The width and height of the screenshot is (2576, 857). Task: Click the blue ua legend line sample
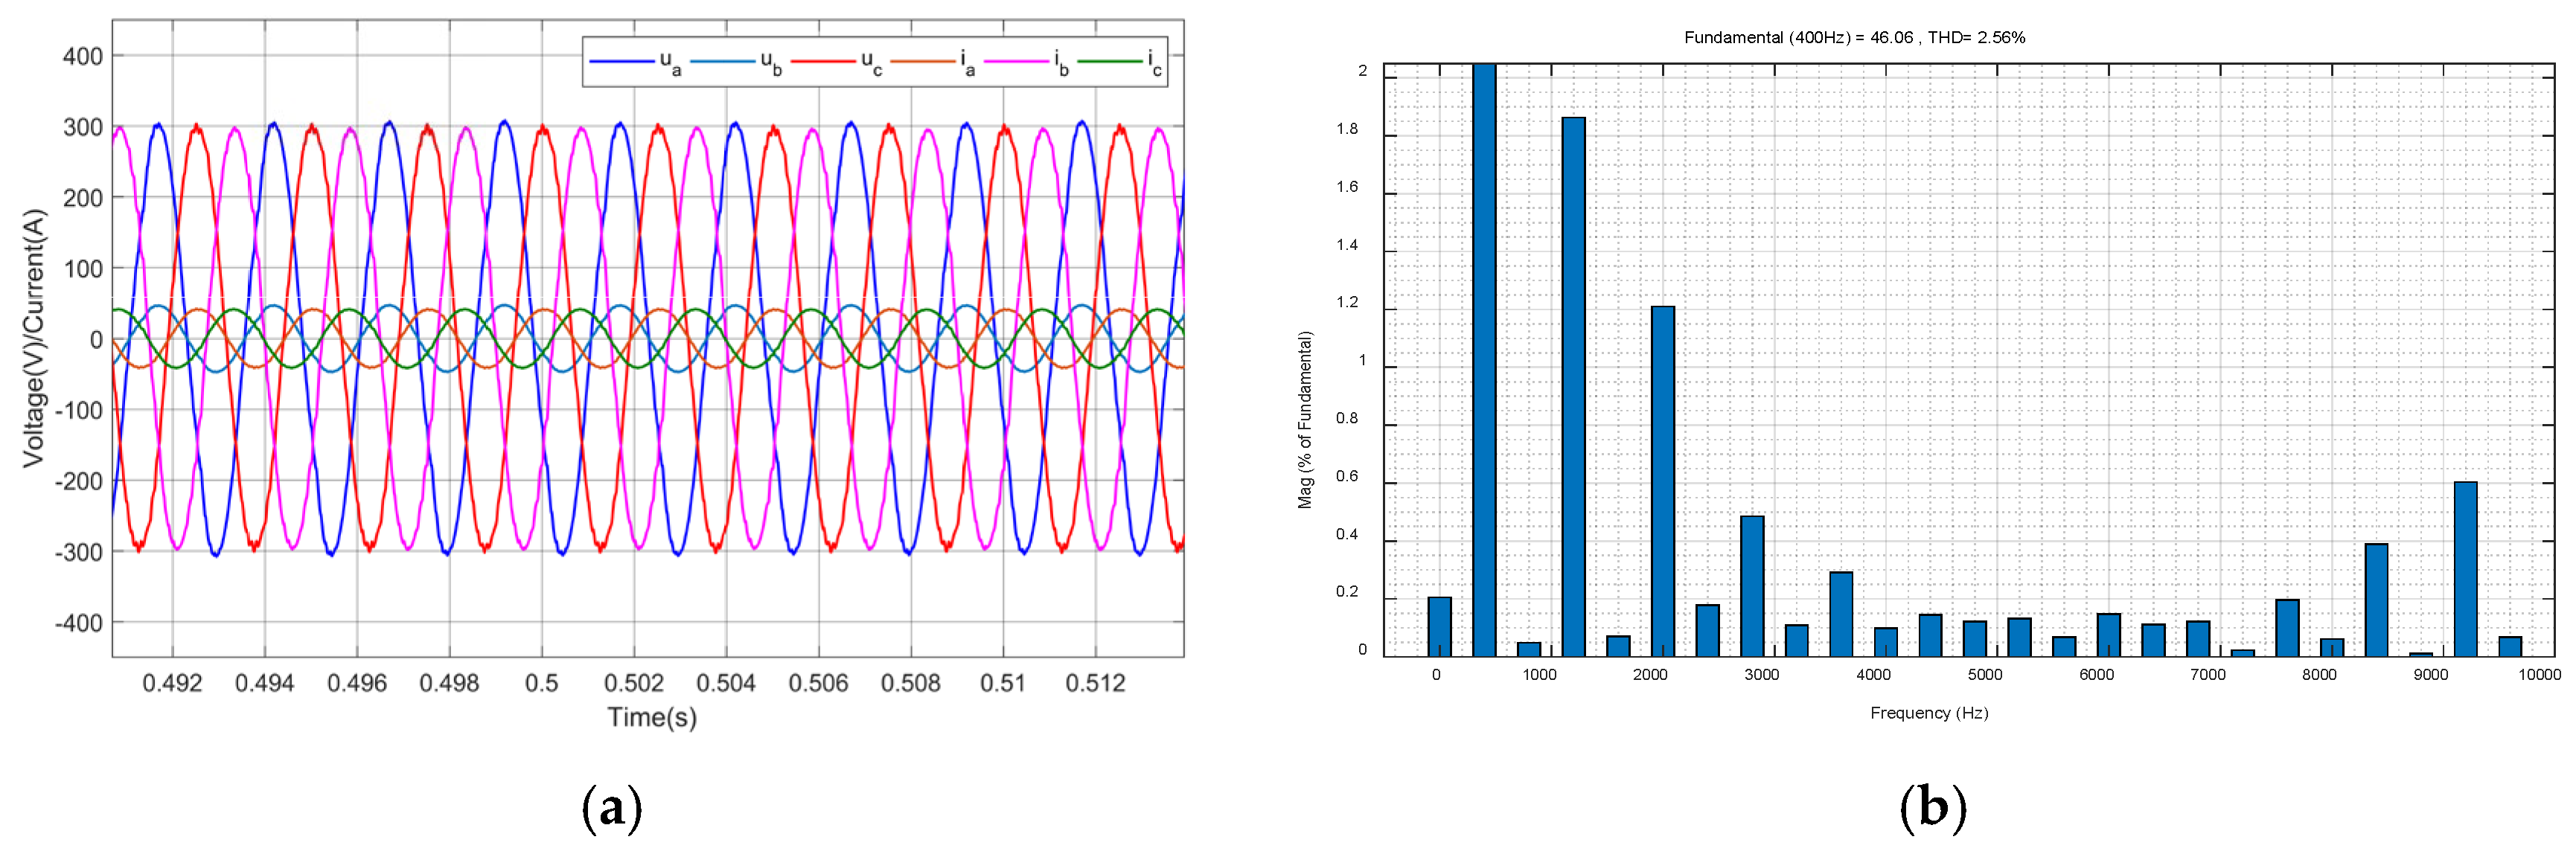click(621, 62)
